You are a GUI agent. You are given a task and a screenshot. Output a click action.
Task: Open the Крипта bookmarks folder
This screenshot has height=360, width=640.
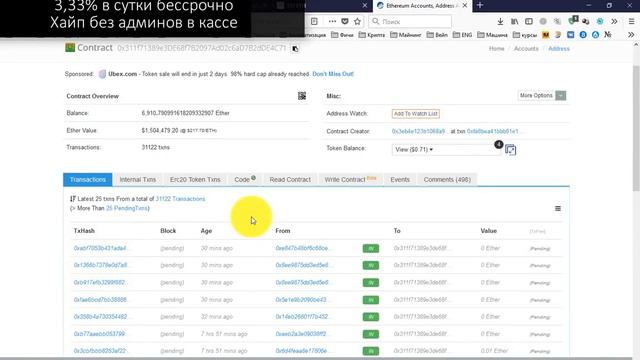(x=372, y=35)
